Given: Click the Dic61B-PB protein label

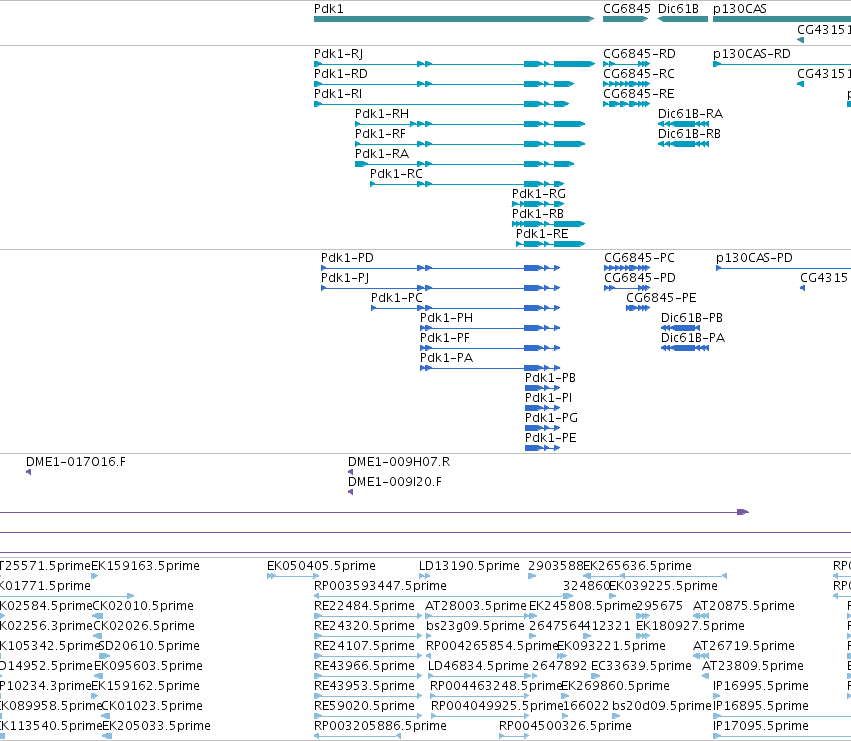Looking at the screenshot, I should 691,318.
